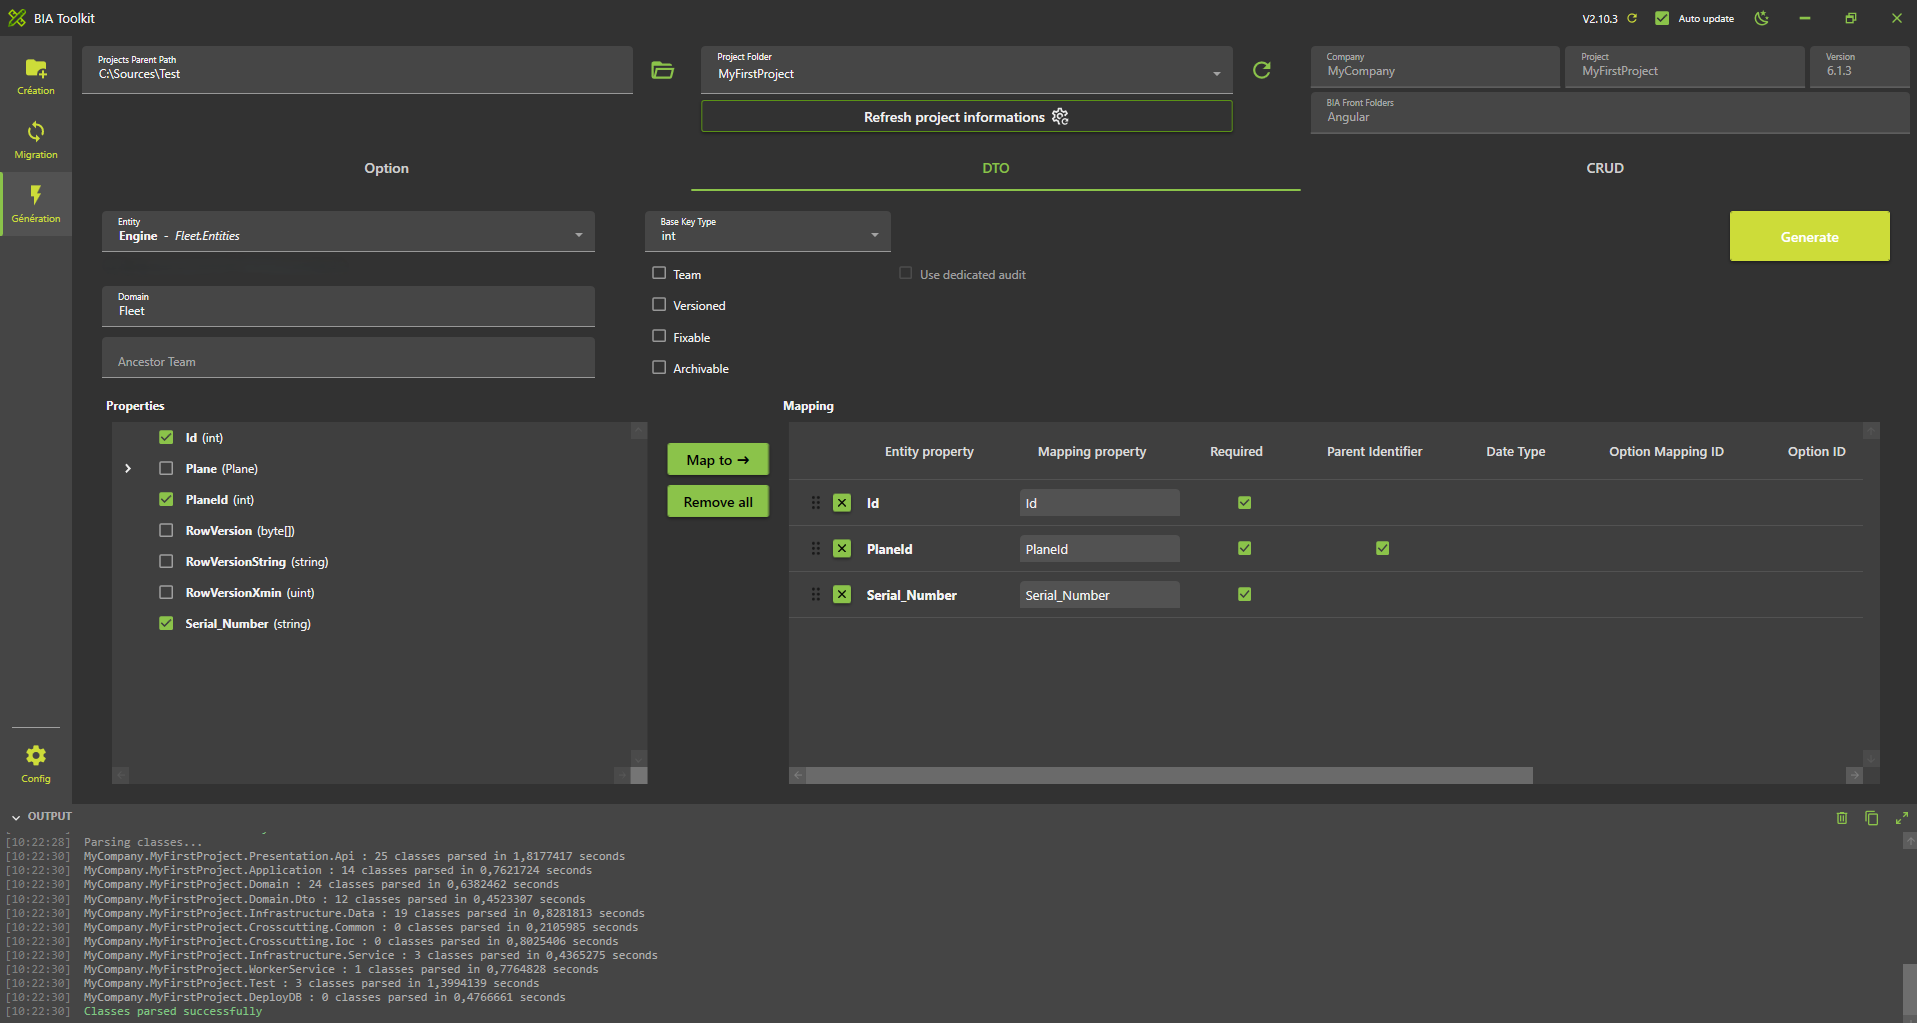
Task: Edit the Serial_Number mapping property field
Action: pyautogui.click(x=1099, y=595)
